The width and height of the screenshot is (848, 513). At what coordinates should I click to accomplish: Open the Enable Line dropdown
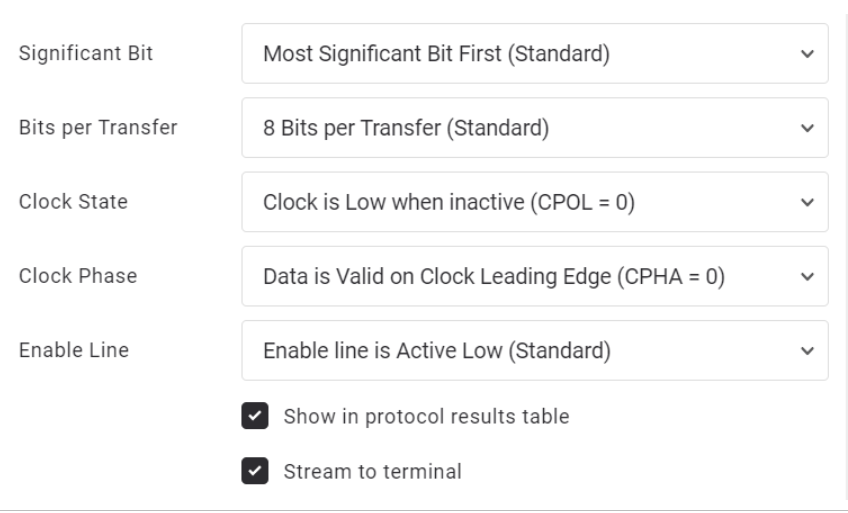534,350
